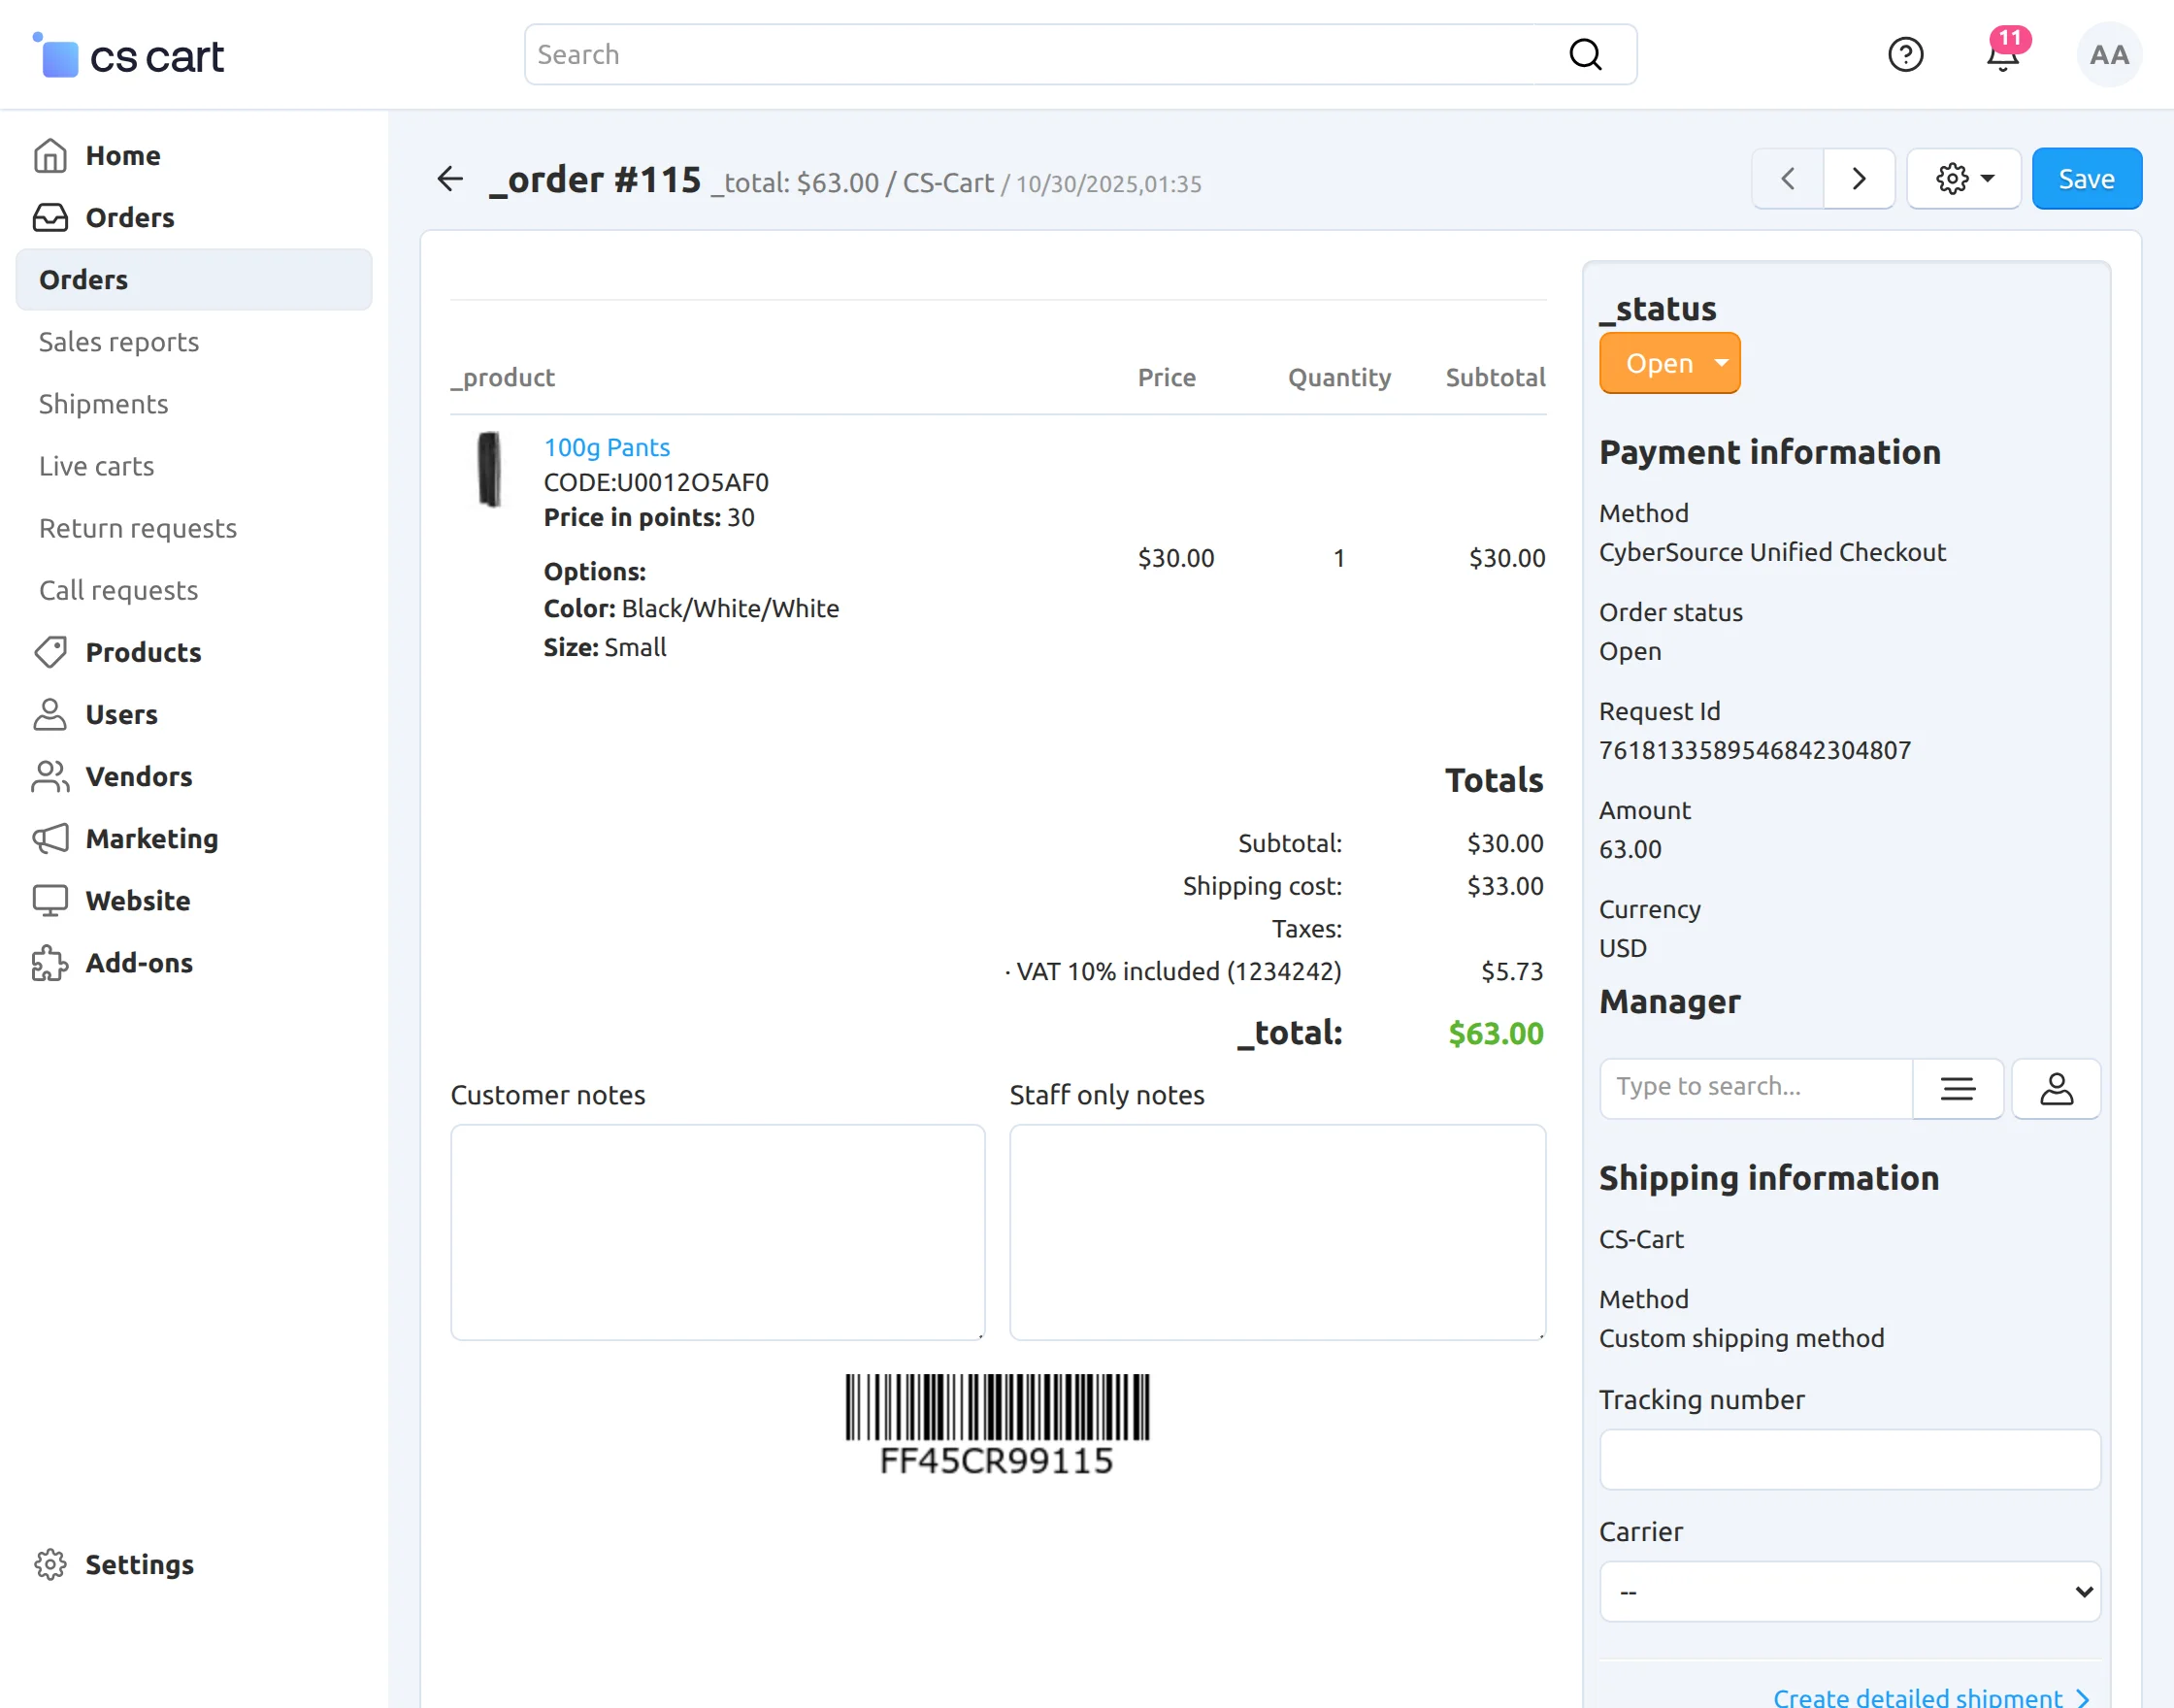Go back using the left arrow

(450, 179)
